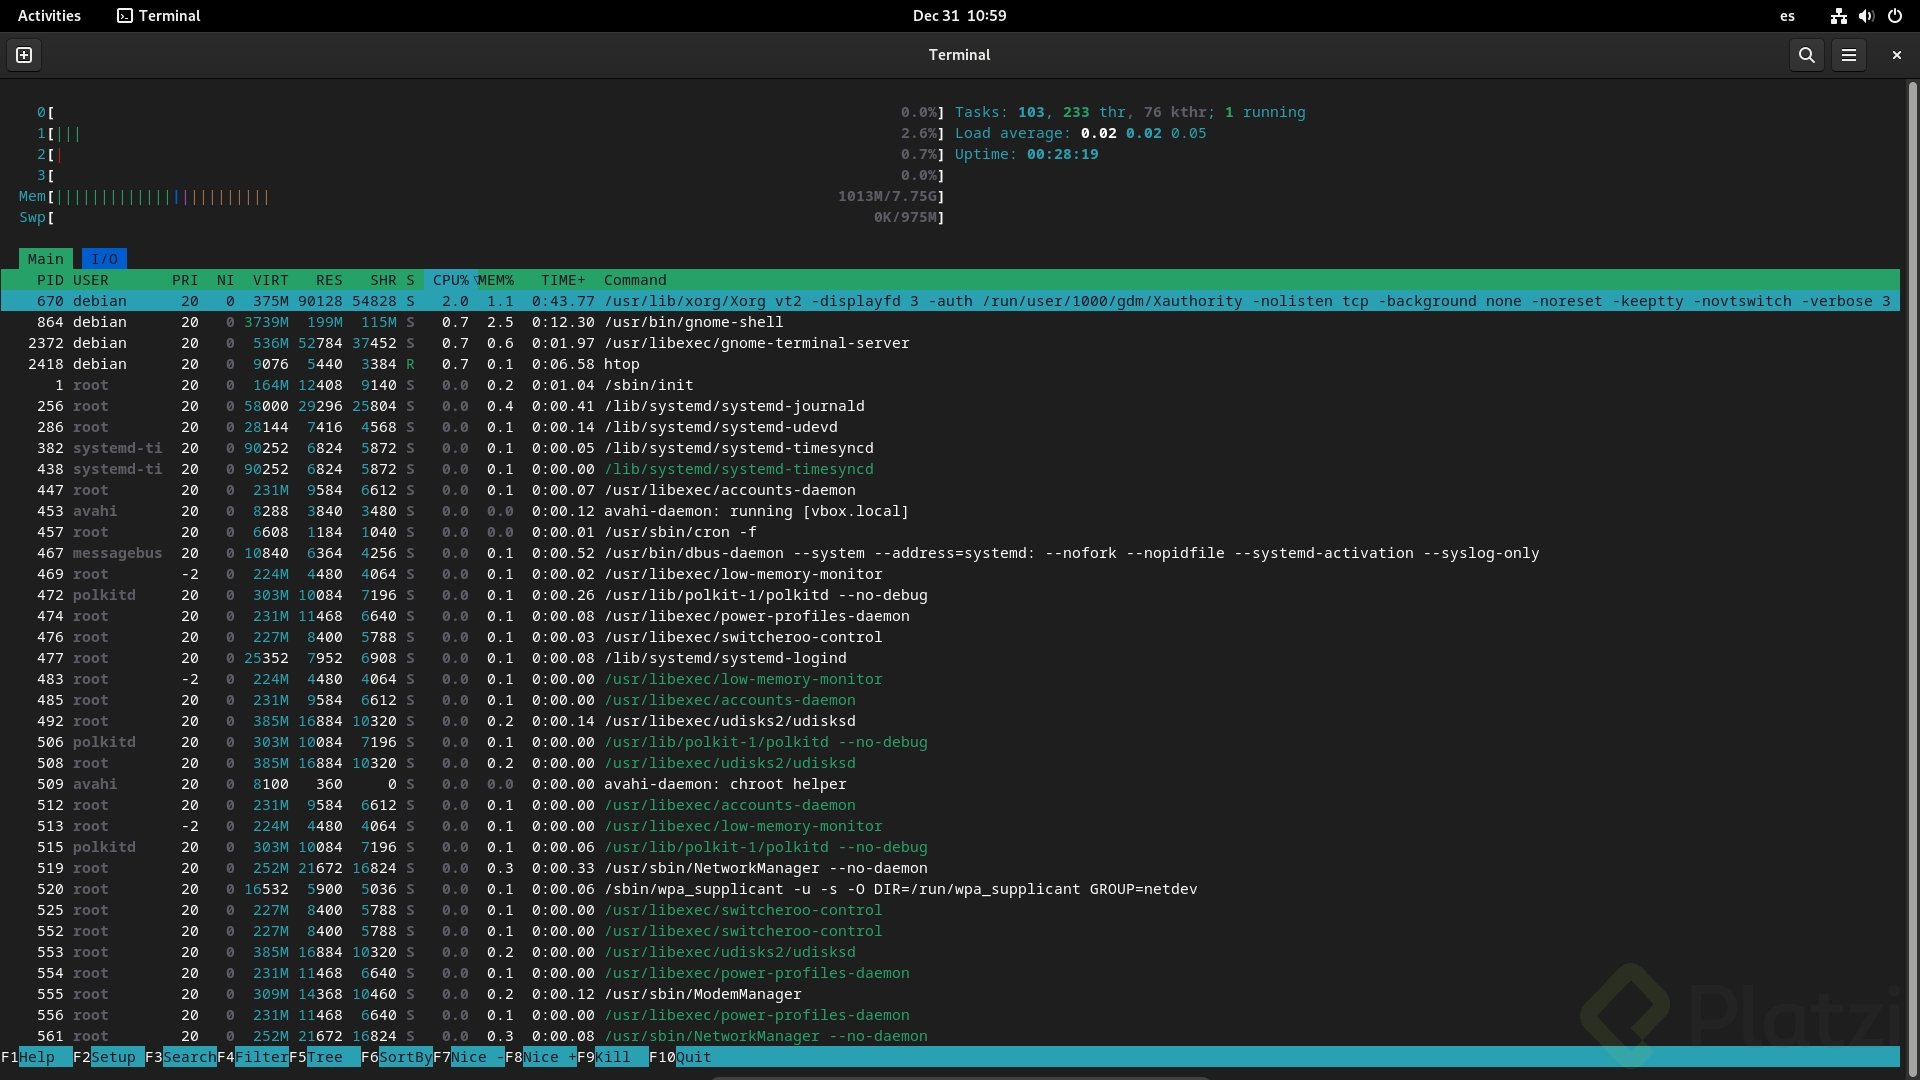Click the Swp usage meter bar
This screenshot has width=1920, height=1080.
click(482, 217)
